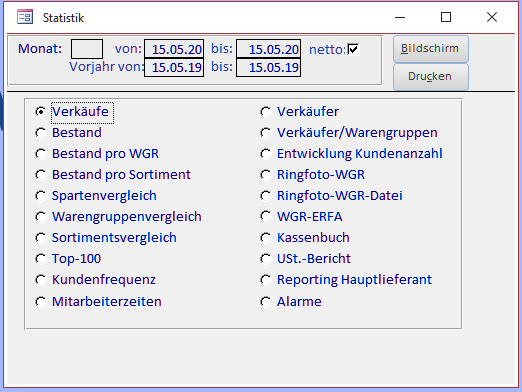Click the Vorjahr bis date field
The width and height of the screenshot is (522, 392).
click(268, 67)
